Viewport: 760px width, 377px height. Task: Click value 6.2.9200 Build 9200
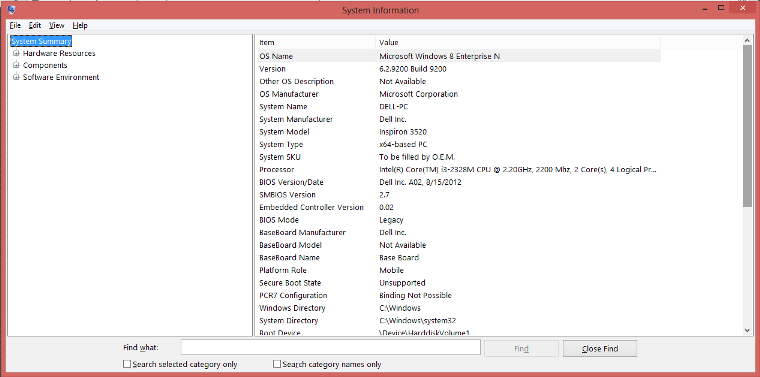pos(412,69)
